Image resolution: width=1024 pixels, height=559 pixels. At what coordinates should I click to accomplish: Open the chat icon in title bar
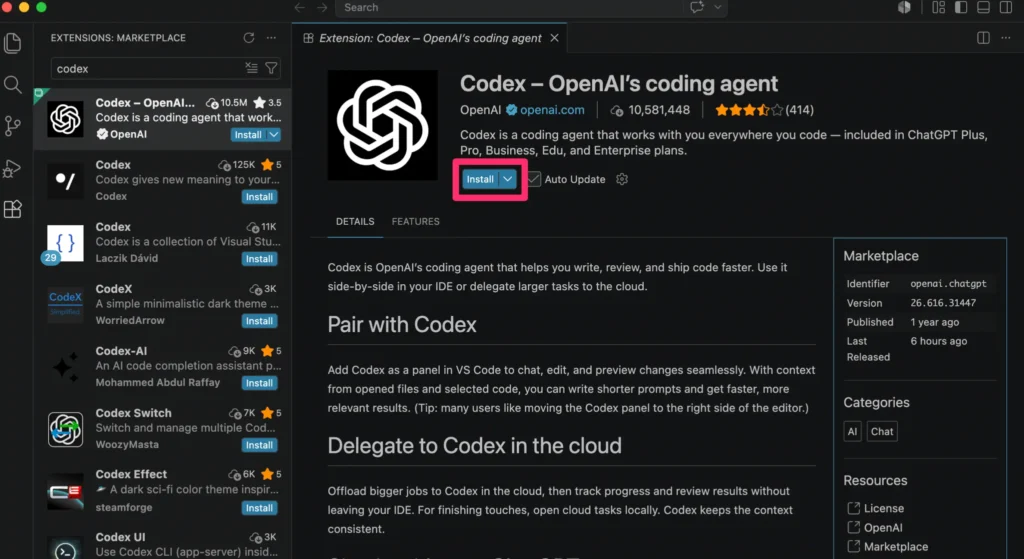697,7
